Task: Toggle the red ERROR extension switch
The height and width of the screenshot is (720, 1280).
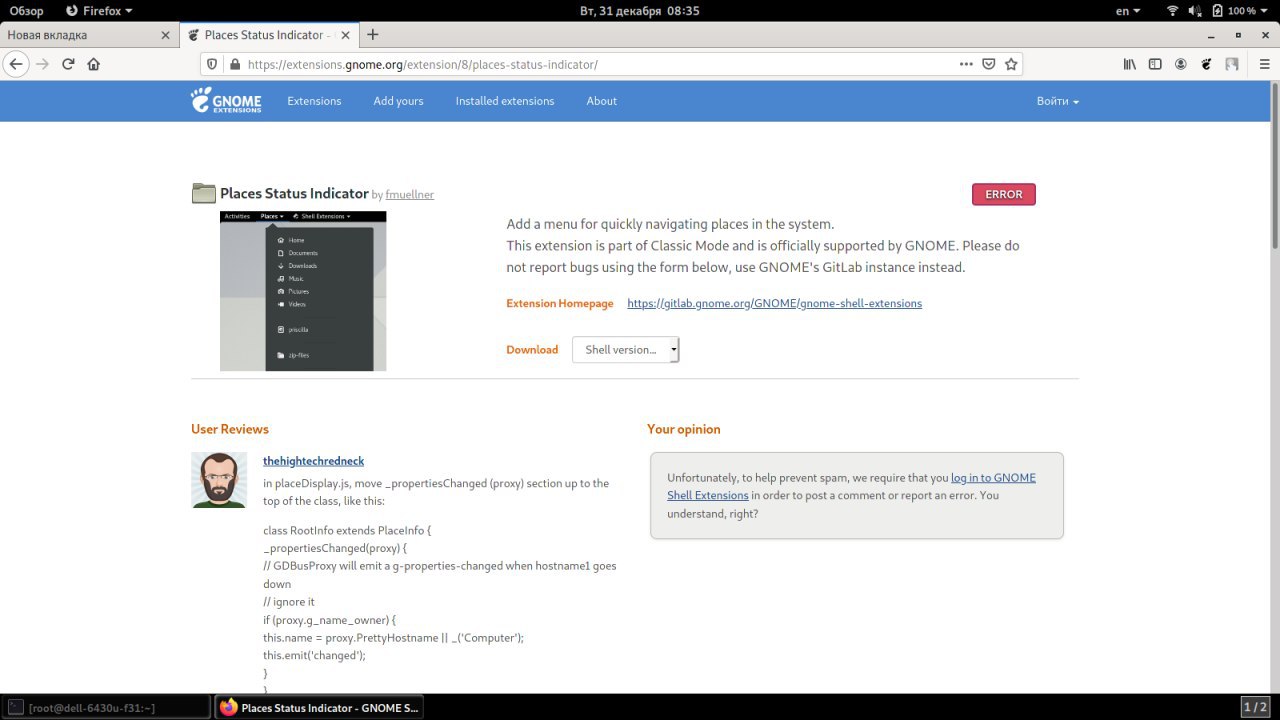Action: pyautogui.click(x=1003, y=194)
